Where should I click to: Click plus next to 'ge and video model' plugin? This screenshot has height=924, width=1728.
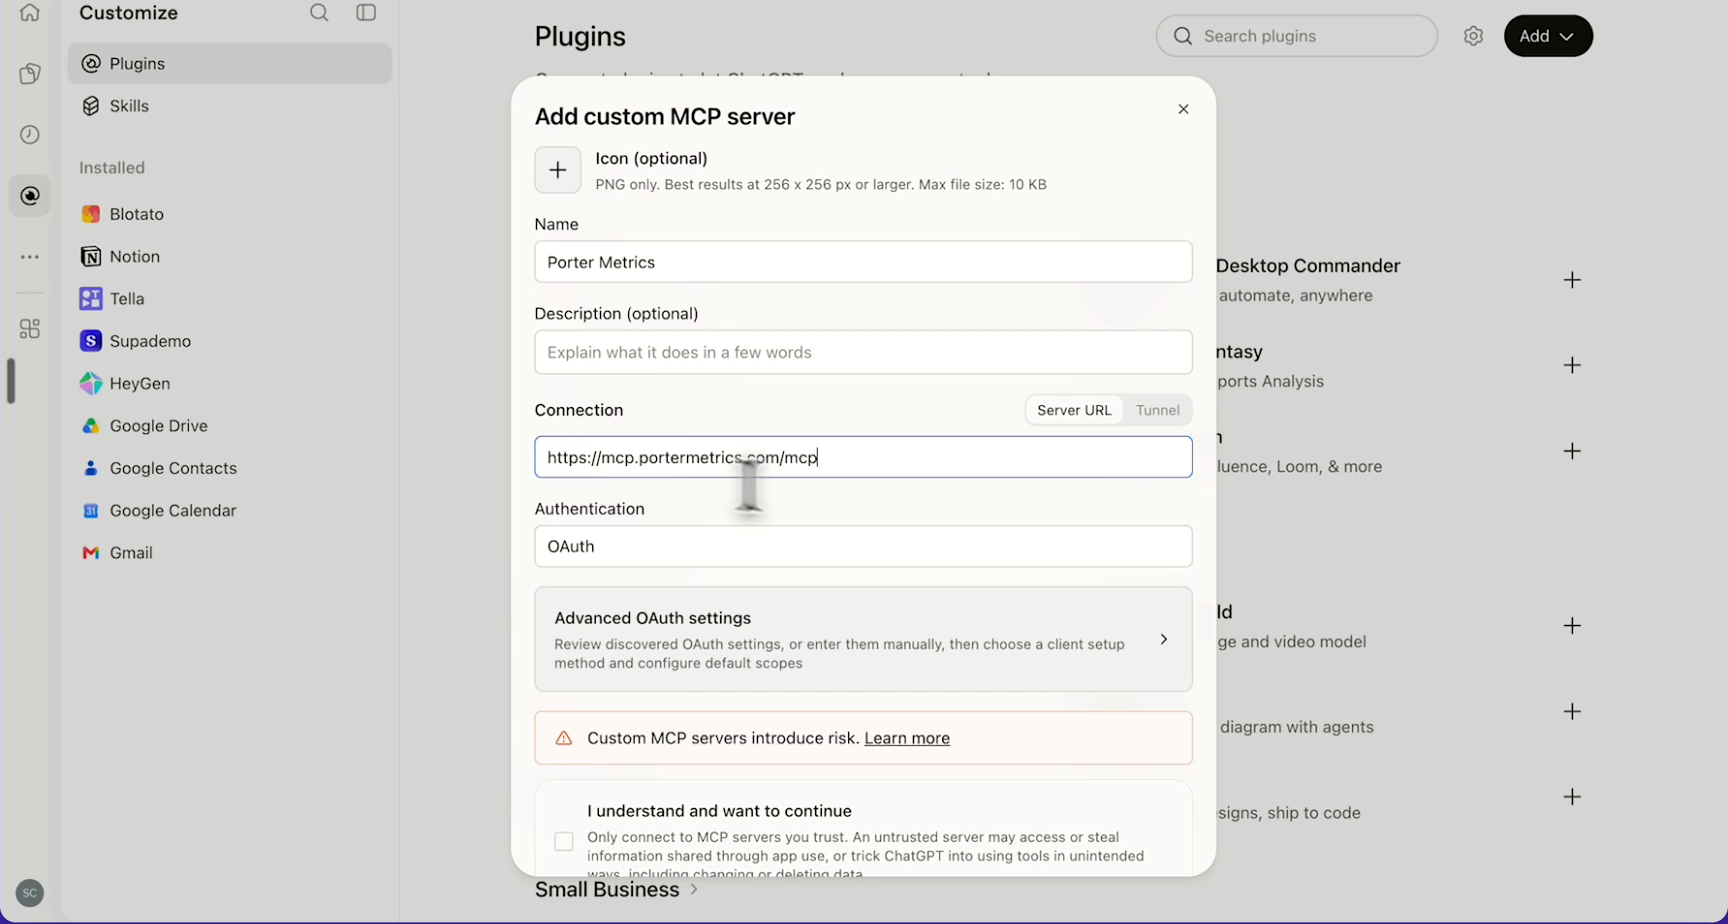coord(1572,626)
